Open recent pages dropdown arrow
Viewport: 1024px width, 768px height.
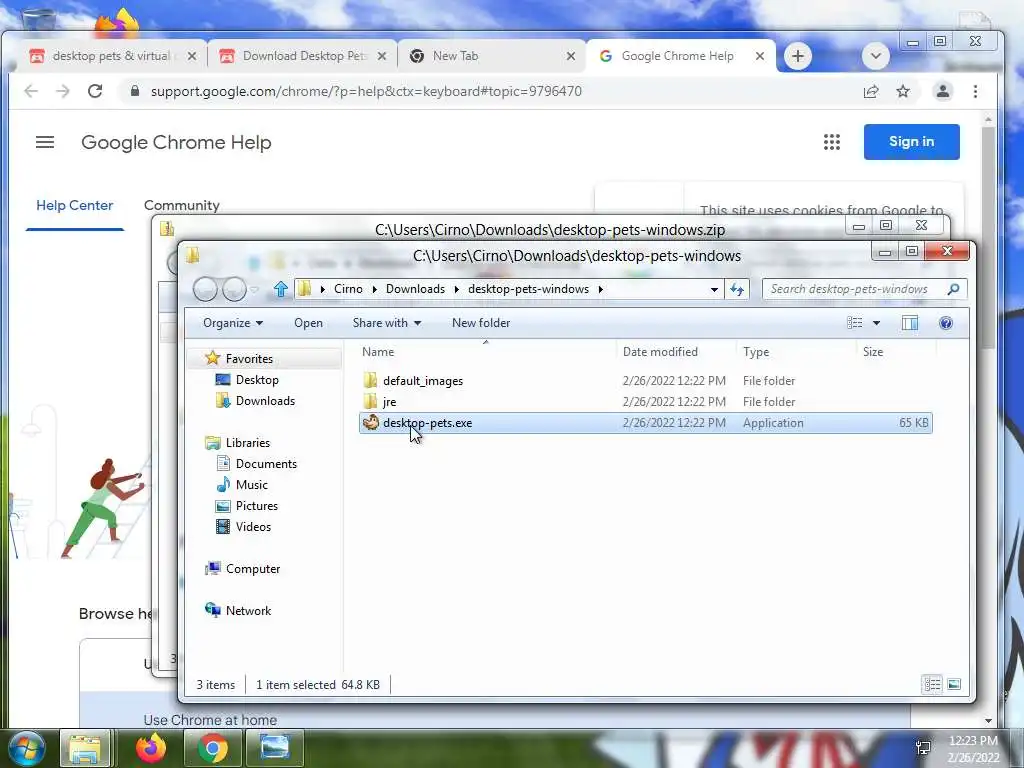point(254,289)
